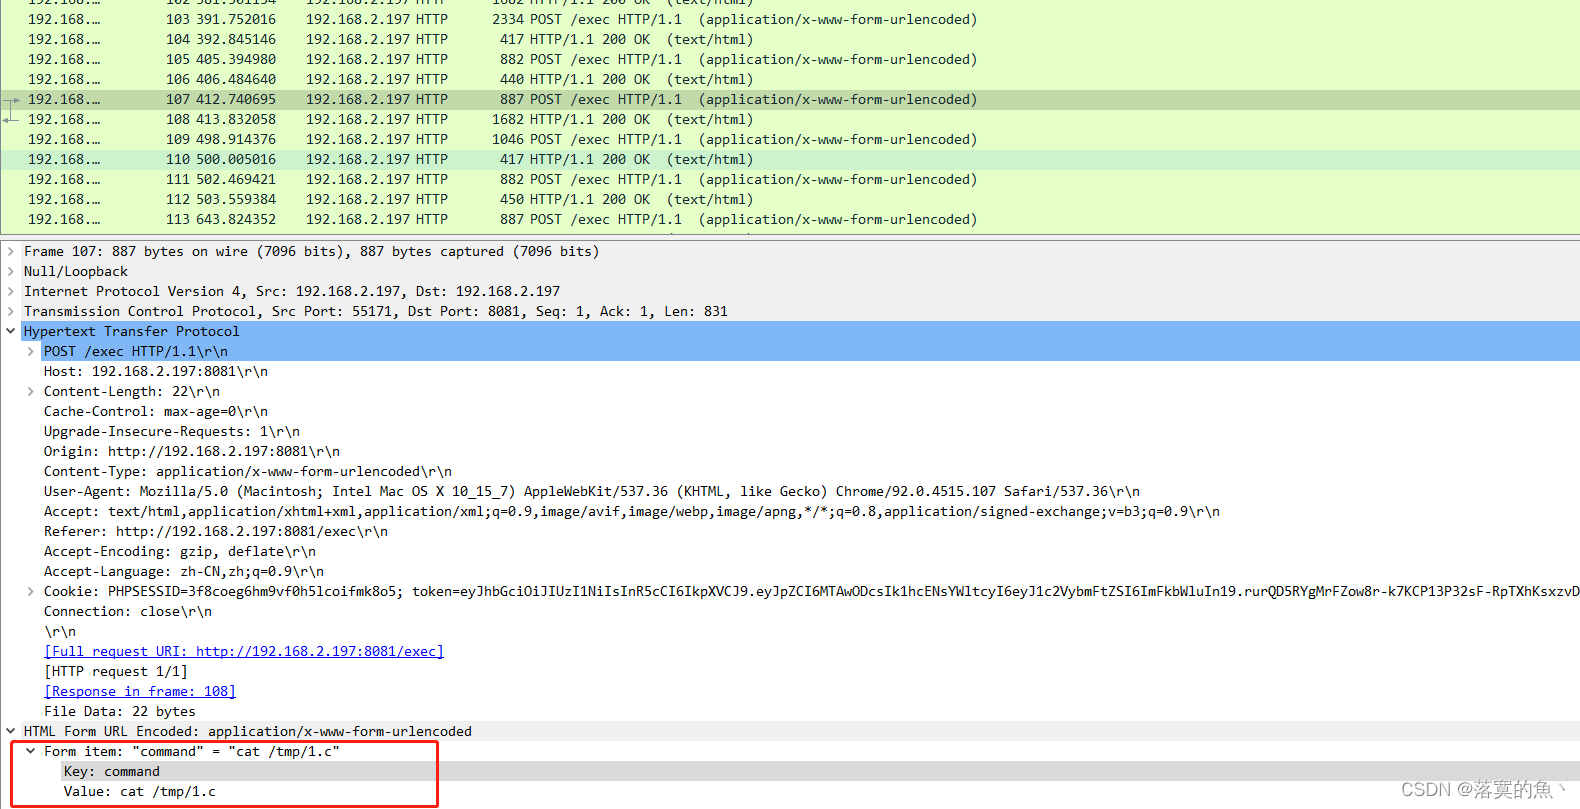
Task: Follow the Response in frame: 108 link
Action: point(140,691)
